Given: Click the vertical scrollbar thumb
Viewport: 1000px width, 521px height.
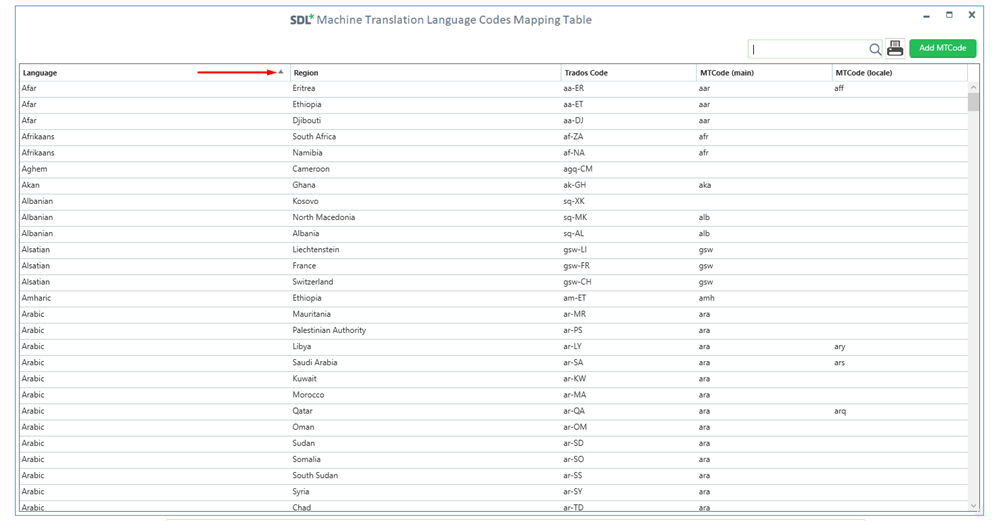Looking at the screenshot, I should [x=973, y=102].
